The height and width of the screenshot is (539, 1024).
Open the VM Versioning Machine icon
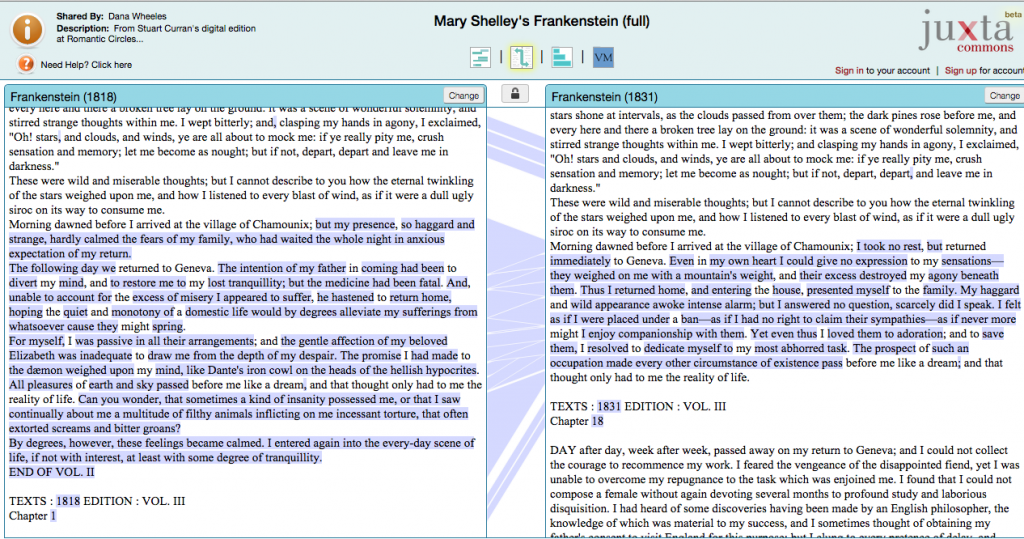(x=603, y=57)
